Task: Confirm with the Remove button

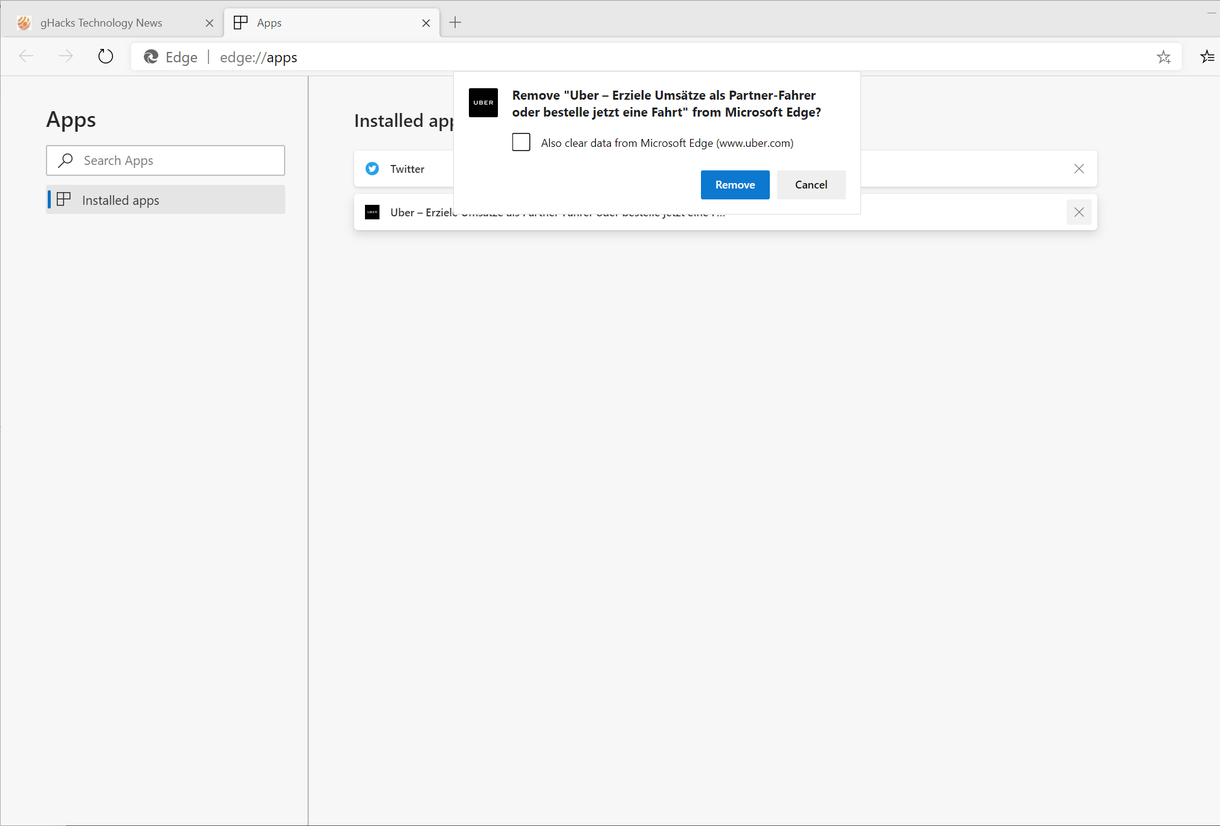Action: 735,185
